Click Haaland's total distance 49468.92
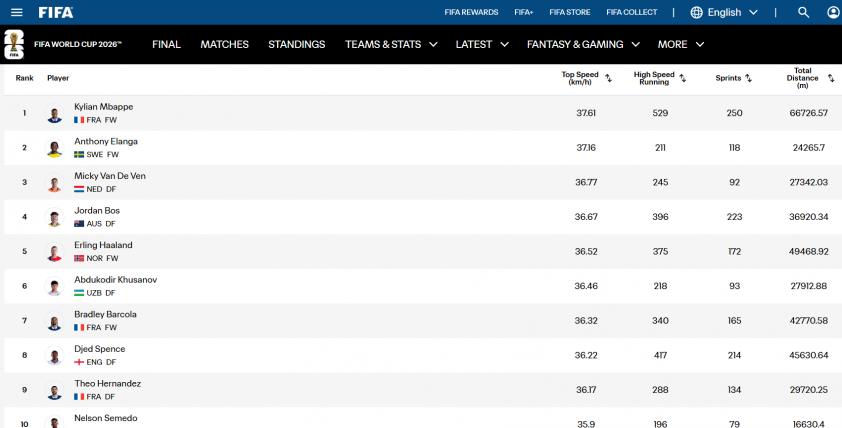This screenshot has height=428, width=842. click(x=809, y=251)
